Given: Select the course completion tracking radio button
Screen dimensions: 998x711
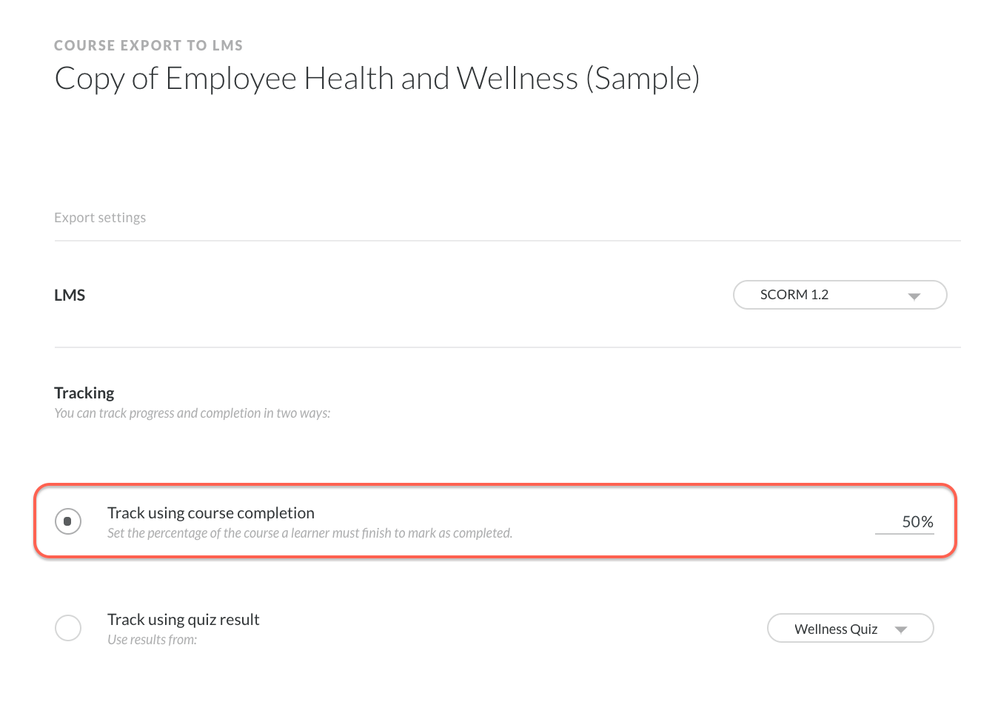Looking at the screenshot, I should tap(68, 521).
